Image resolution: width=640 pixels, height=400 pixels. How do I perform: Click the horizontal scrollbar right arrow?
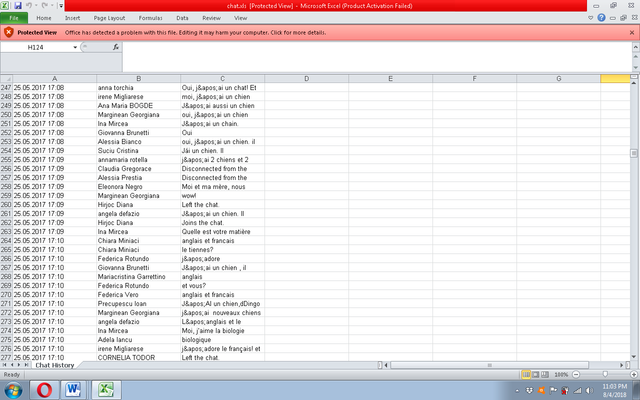622,365
